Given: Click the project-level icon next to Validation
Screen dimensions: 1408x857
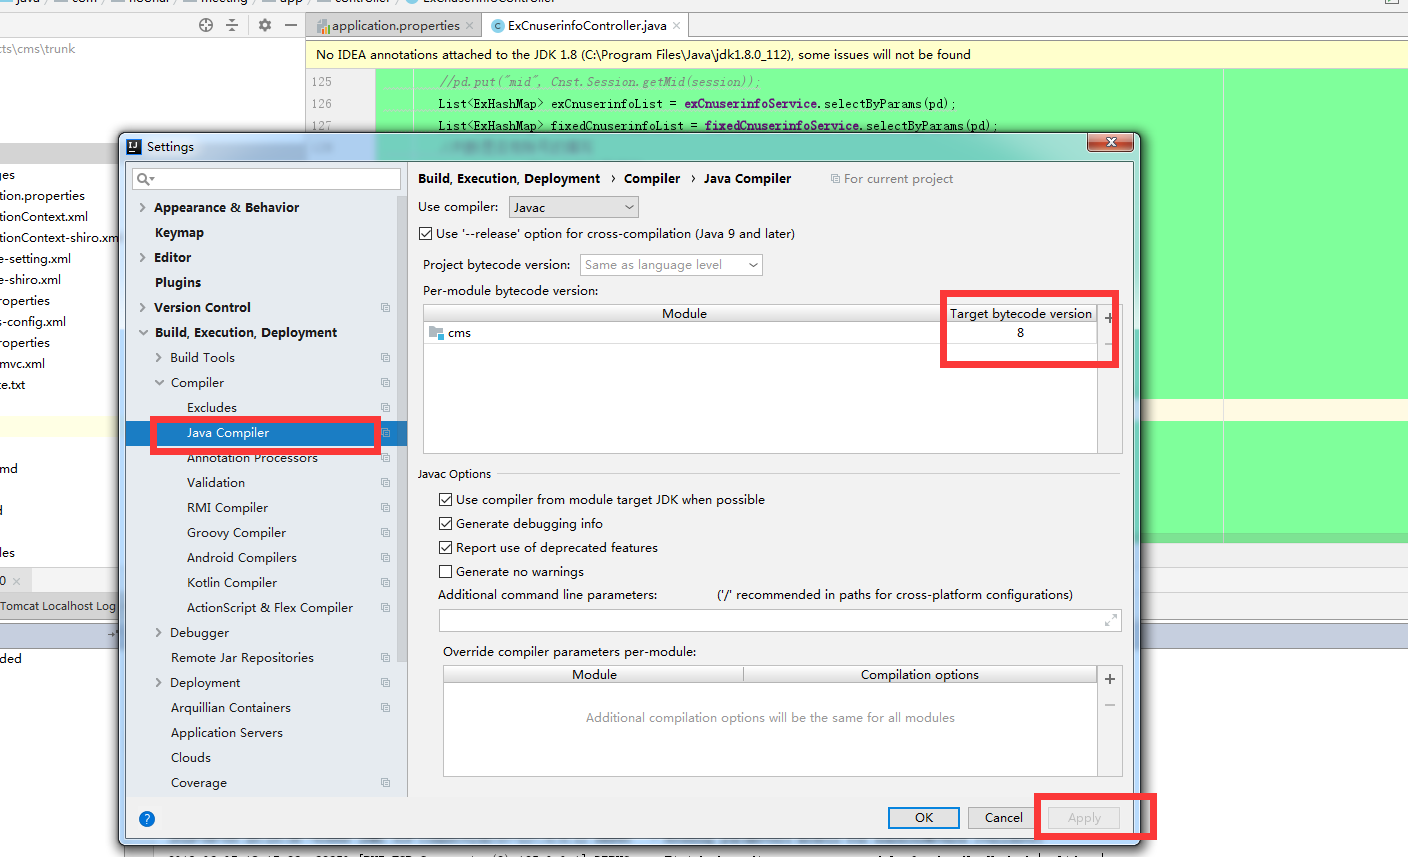Looking at the screenshot, I should 386,483.
